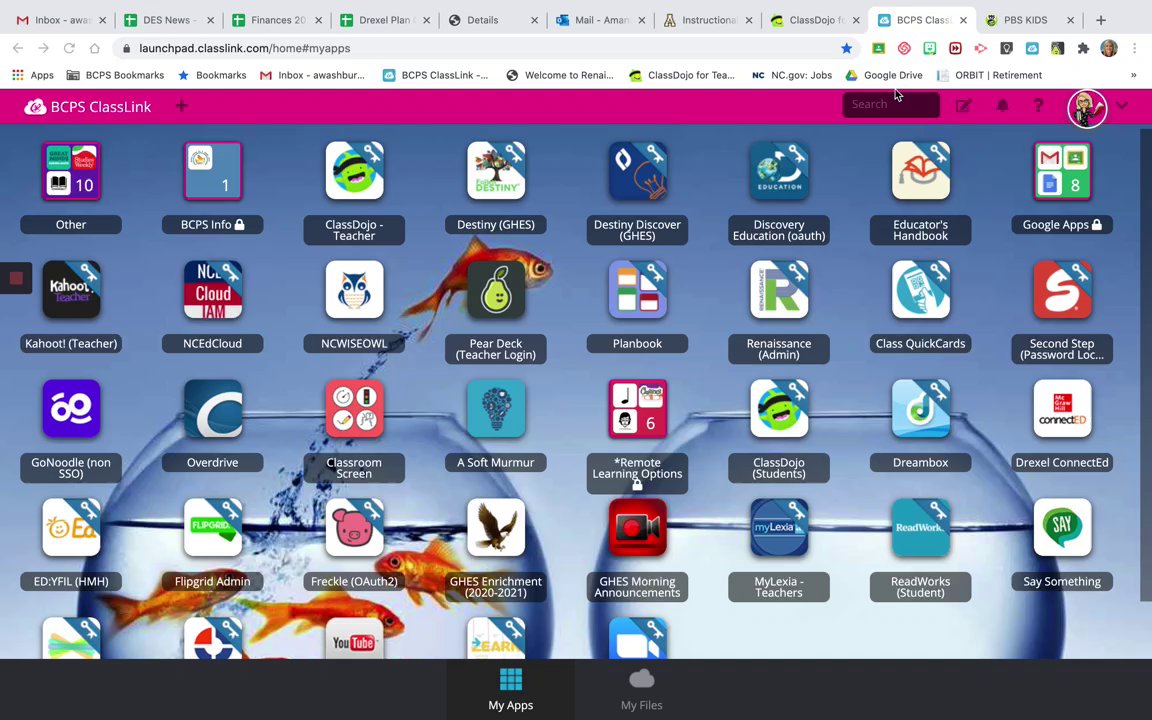
Task: Open GoNoodle (non SSO) app
Action: (71, 409)
